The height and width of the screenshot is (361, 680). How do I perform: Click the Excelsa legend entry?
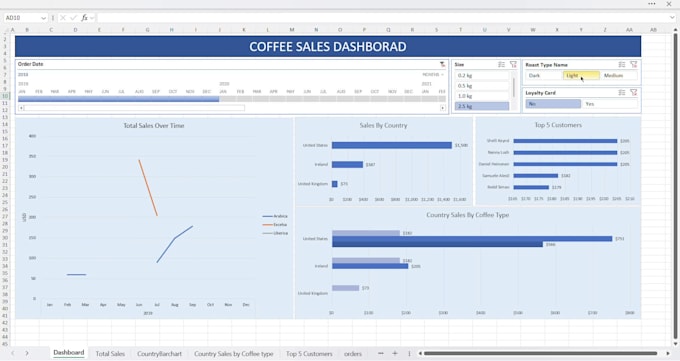[x=275, y=225]
